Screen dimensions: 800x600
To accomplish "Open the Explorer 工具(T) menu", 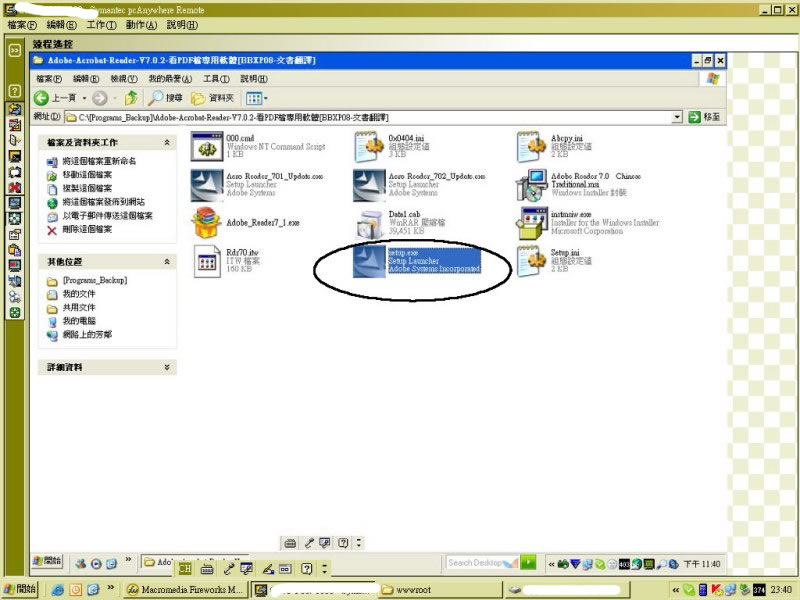I will [217, 78].
